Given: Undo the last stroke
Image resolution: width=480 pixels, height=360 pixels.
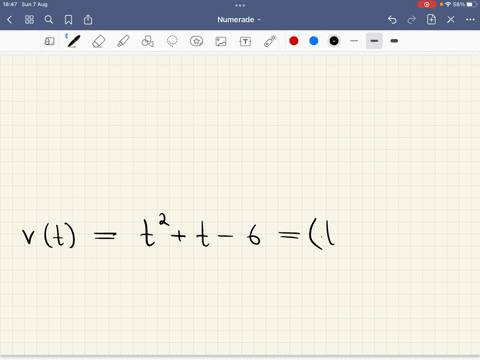Looking at the screenshot, I should (x=392, y=20).
